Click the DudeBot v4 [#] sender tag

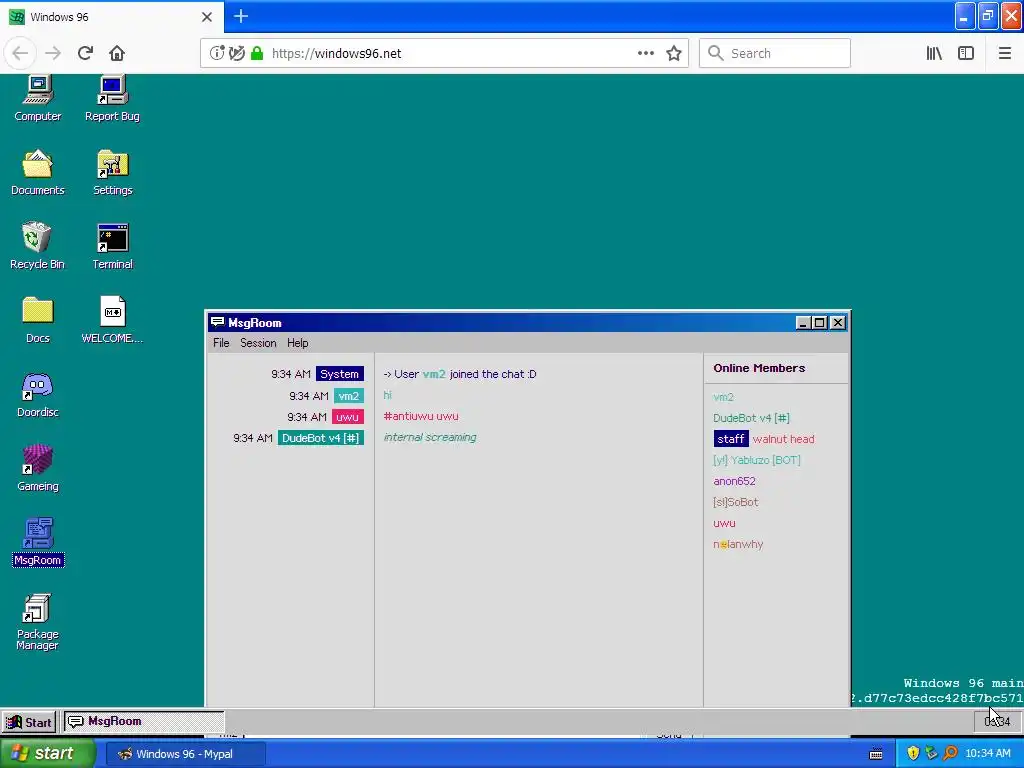click(321, 438)
